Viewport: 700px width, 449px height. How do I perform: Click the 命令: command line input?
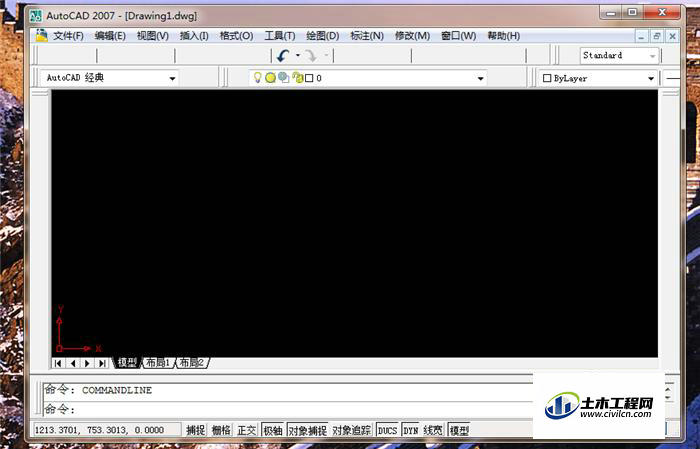tap(286, 409)
